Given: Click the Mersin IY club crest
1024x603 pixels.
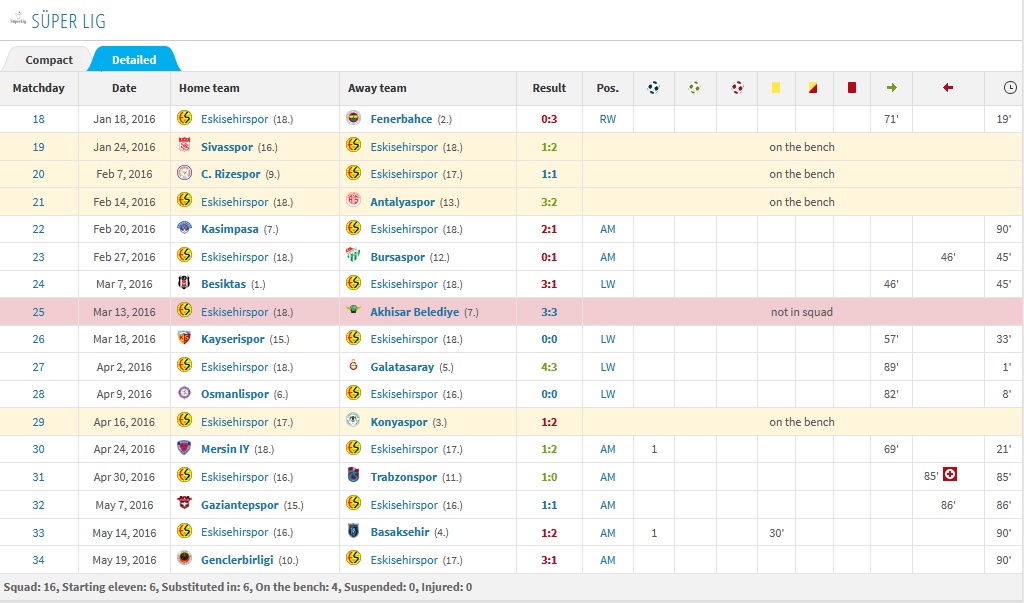Looking at the screenshot, I should 185,448.
